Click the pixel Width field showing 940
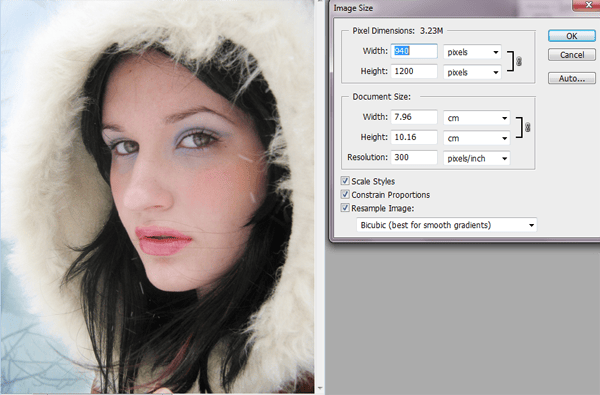The width and height of the screenshot is (600, 395). [x=414, y=51]
